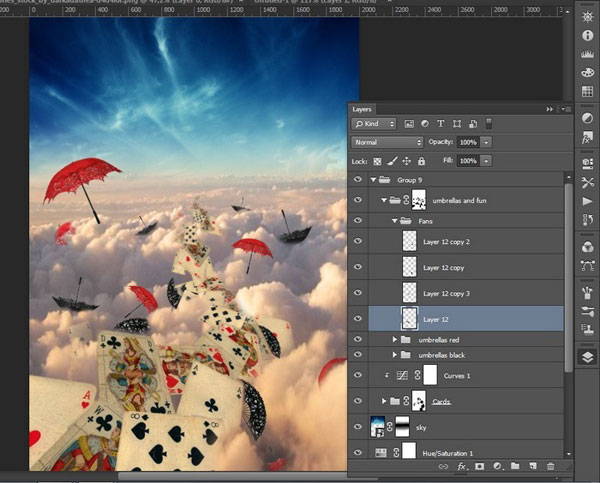
Task: Click the Opacity 100% value field
Action: click(x=468, y=142)
